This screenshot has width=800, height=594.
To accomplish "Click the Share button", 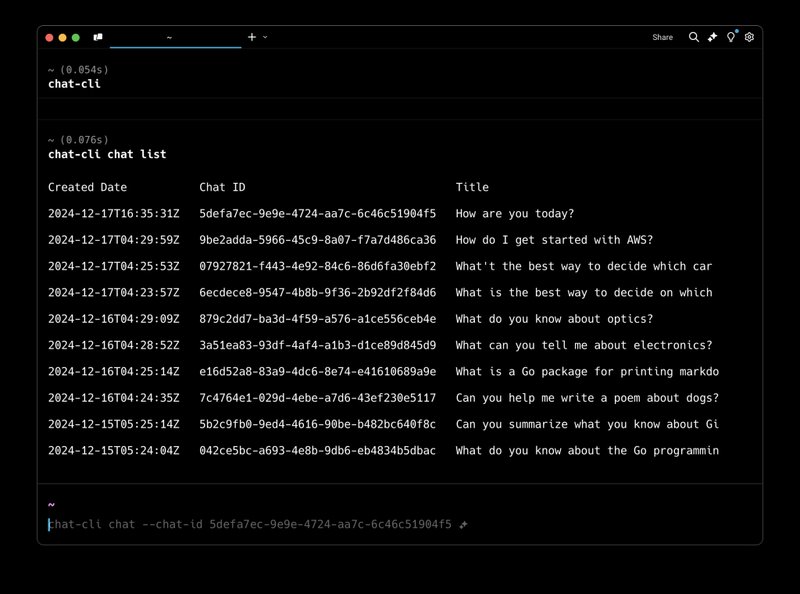I will point(662,37).
